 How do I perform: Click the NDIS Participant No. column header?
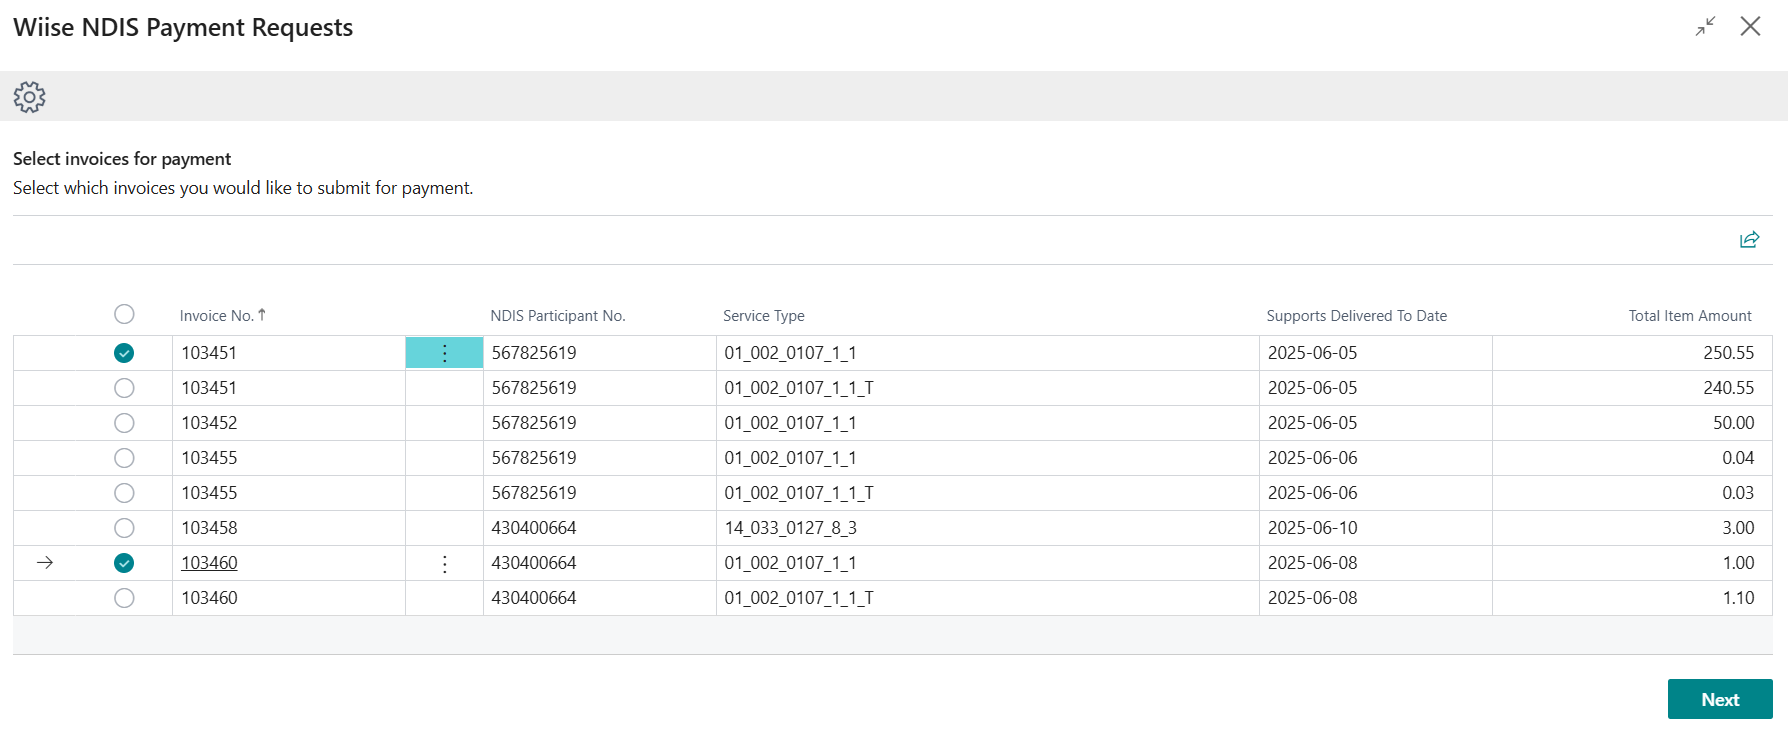[x=558, y=316]
